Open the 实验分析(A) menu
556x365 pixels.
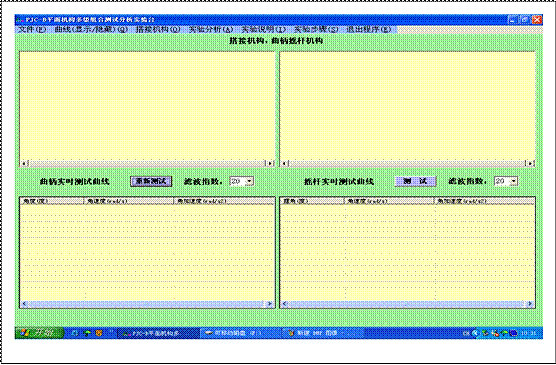(211, 29)
